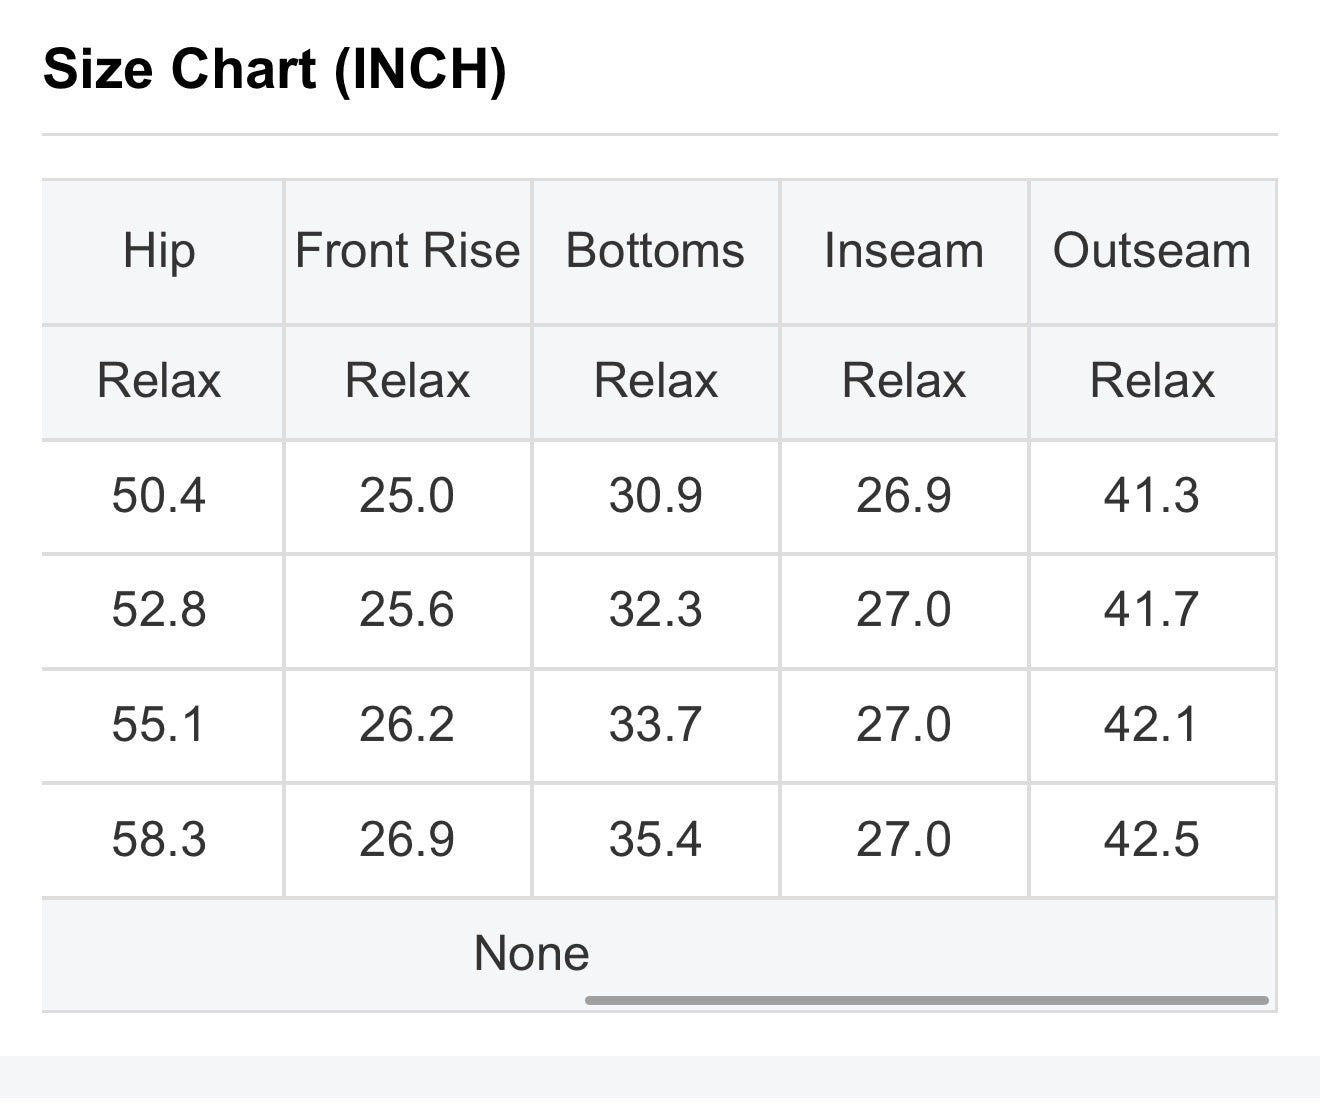This screenshot has width=1320, height=1109.
Task: Click the Relax label under Hip
Action: [x=159, y=381]
